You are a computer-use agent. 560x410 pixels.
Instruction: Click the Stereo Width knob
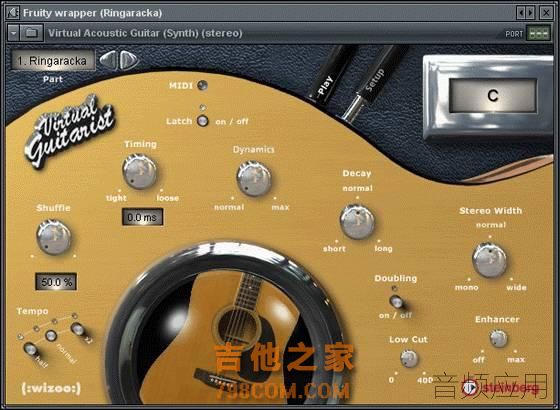(x=490, y=260)
